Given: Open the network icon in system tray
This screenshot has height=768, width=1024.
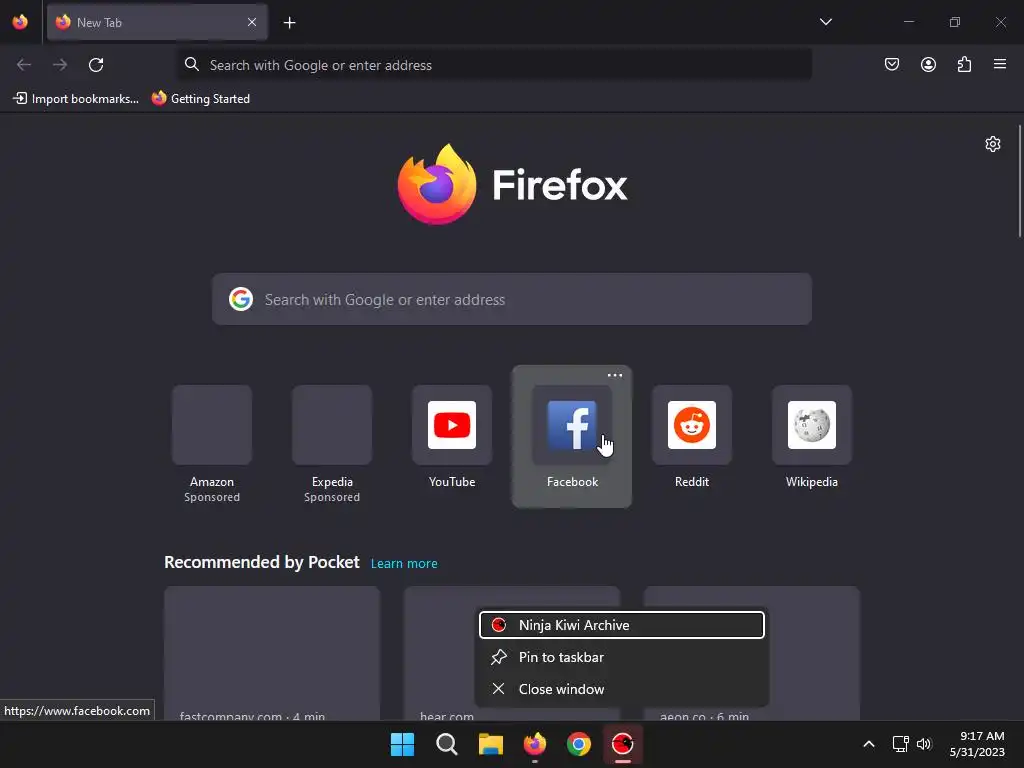Looking at the screenshot, I should 901,744.
